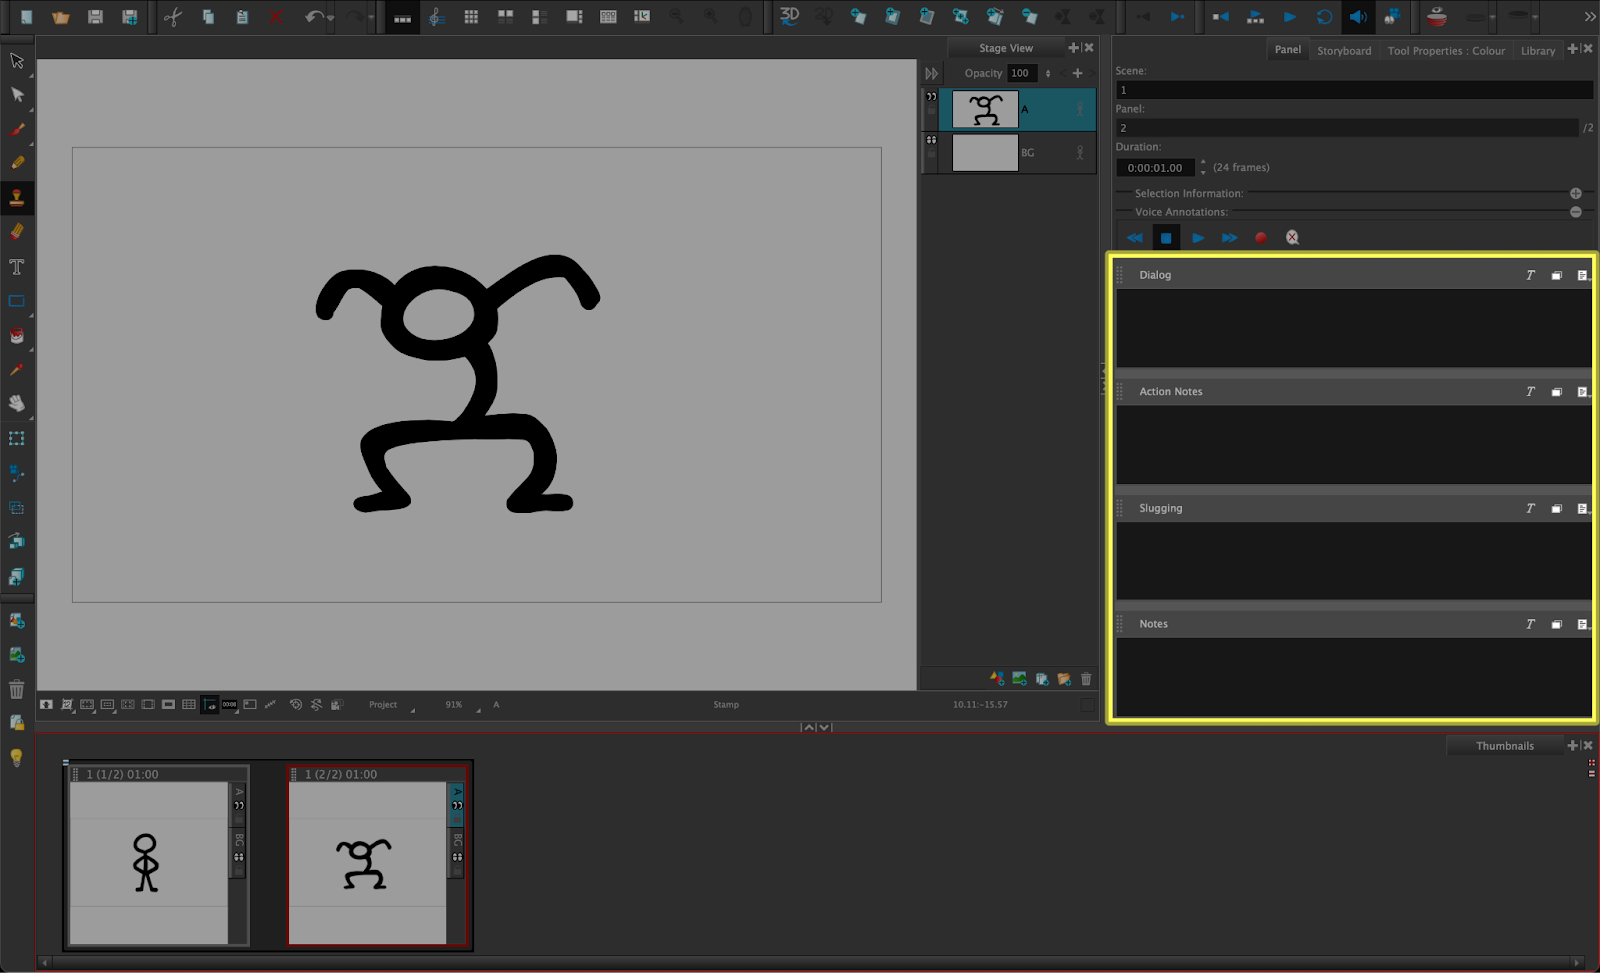1600x973 pixels.
Task: Click the red Delete X icon
Action: click(277, 17)
